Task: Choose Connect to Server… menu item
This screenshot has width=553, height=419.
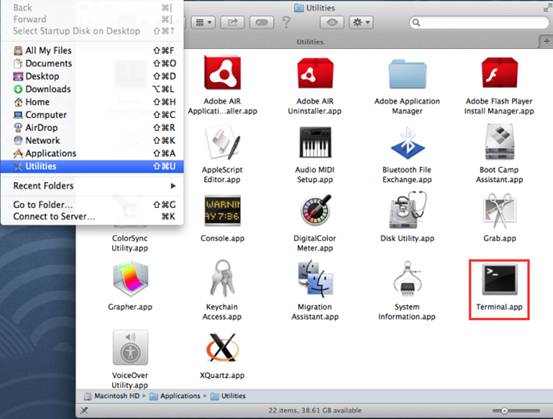Action: click(x=92, y=217)
